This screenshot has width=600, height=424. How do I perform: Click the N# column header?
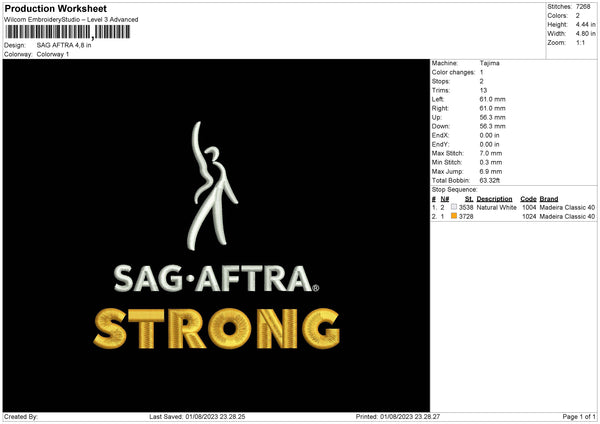coord(445,199)
